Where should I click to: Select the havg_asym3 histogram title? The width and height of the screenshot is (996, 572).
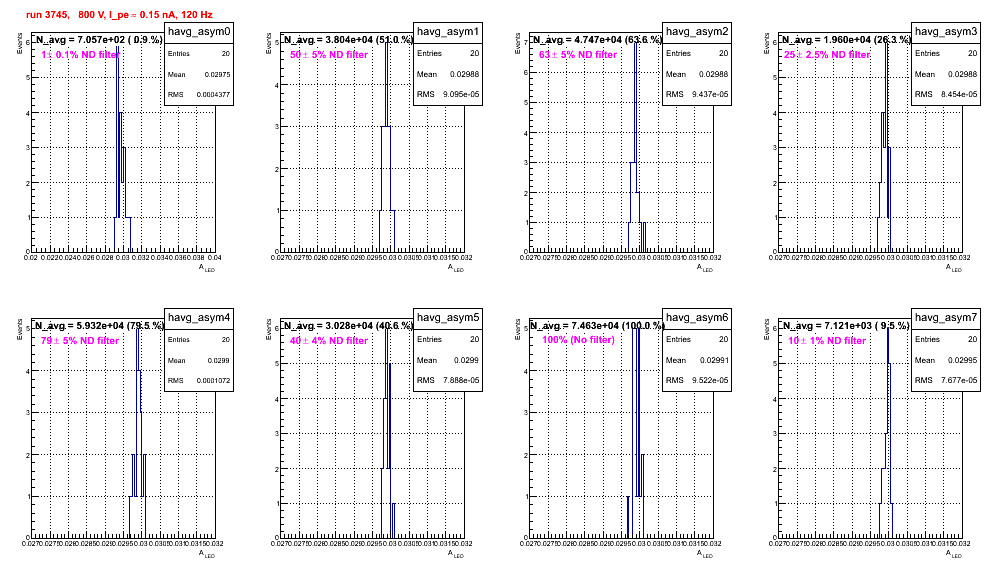click(946, 32)
